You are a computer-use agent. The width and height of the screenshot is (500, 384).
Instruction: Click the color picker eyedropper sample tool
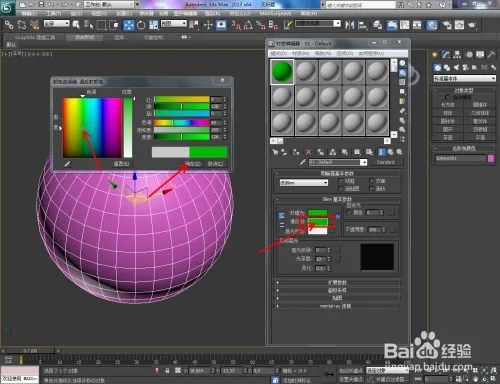(x=67, y=164)
